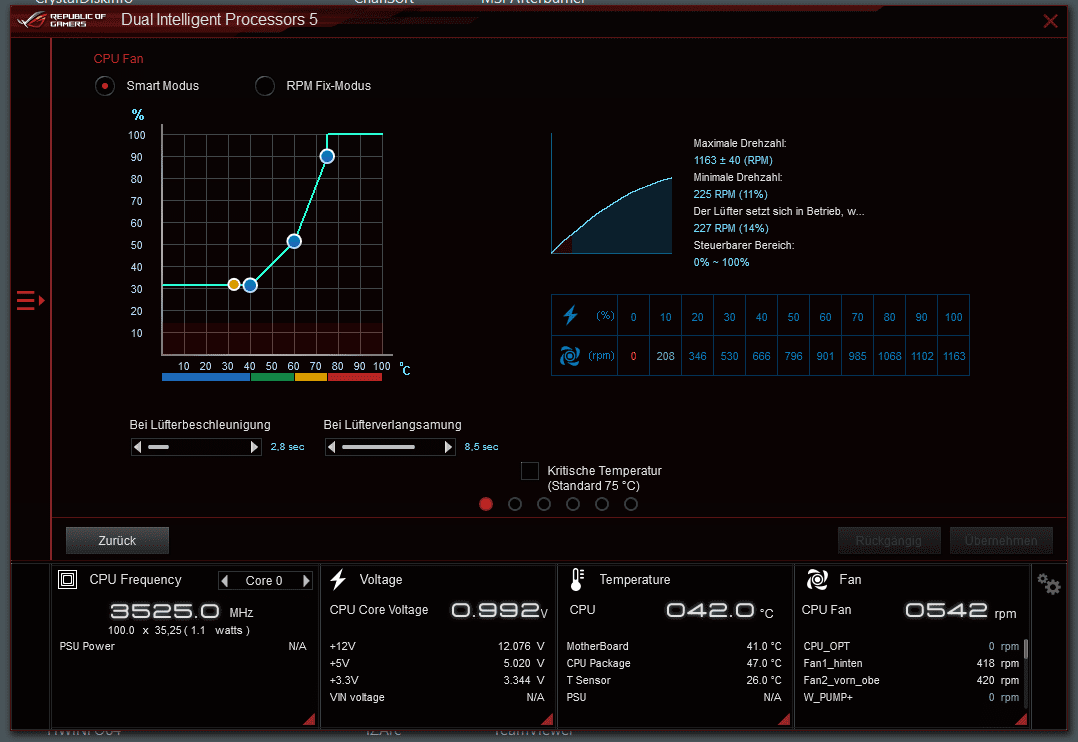Click the fan rpm icon in table

pyautogui.click(x=570, y=356)
